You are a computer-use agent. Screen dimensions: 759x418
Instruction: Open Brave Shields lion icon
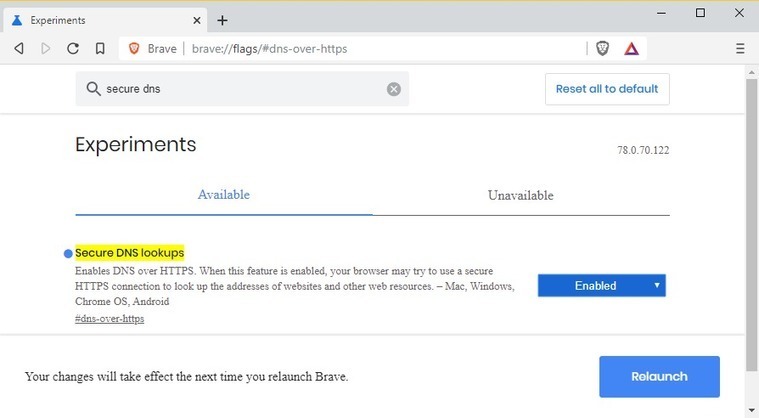pyautogui.click(x=602, y=48)
